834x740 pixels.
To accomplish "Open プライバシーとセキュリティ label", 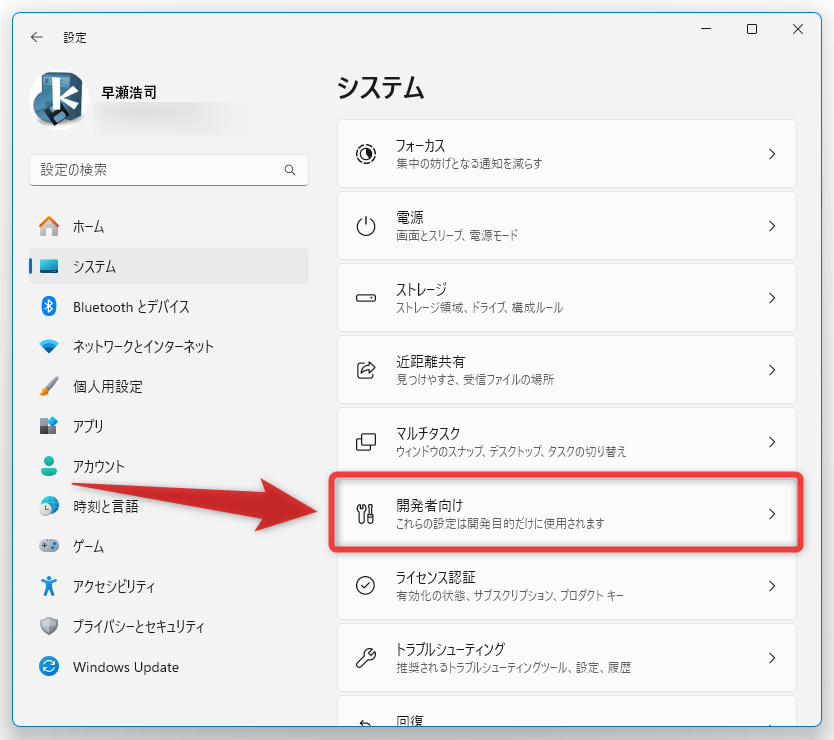I will [138, 626].
